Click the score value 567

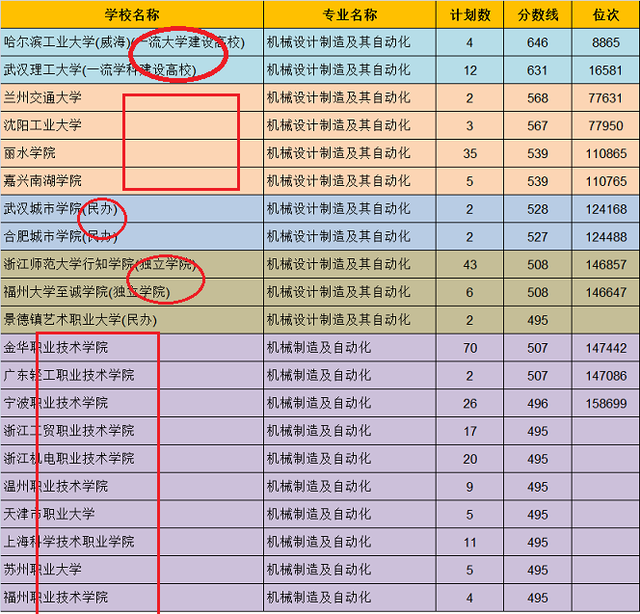pyautogui.click(x=538, y=126)
